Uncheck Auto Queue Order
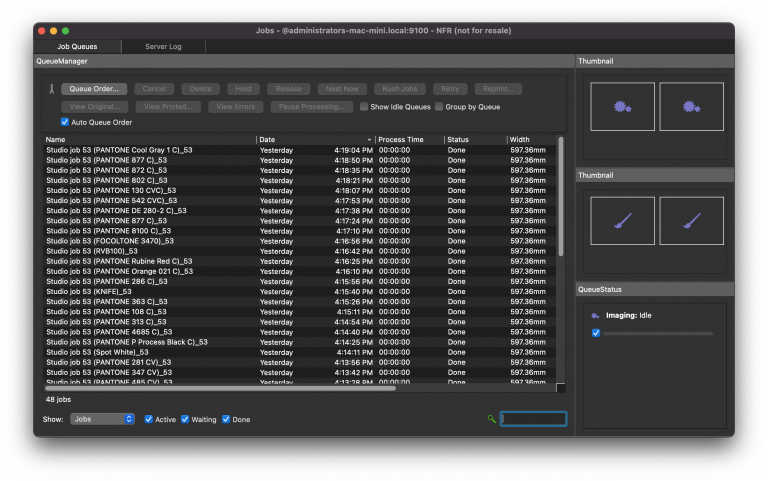The image size is (768, 481). [65, 122]
